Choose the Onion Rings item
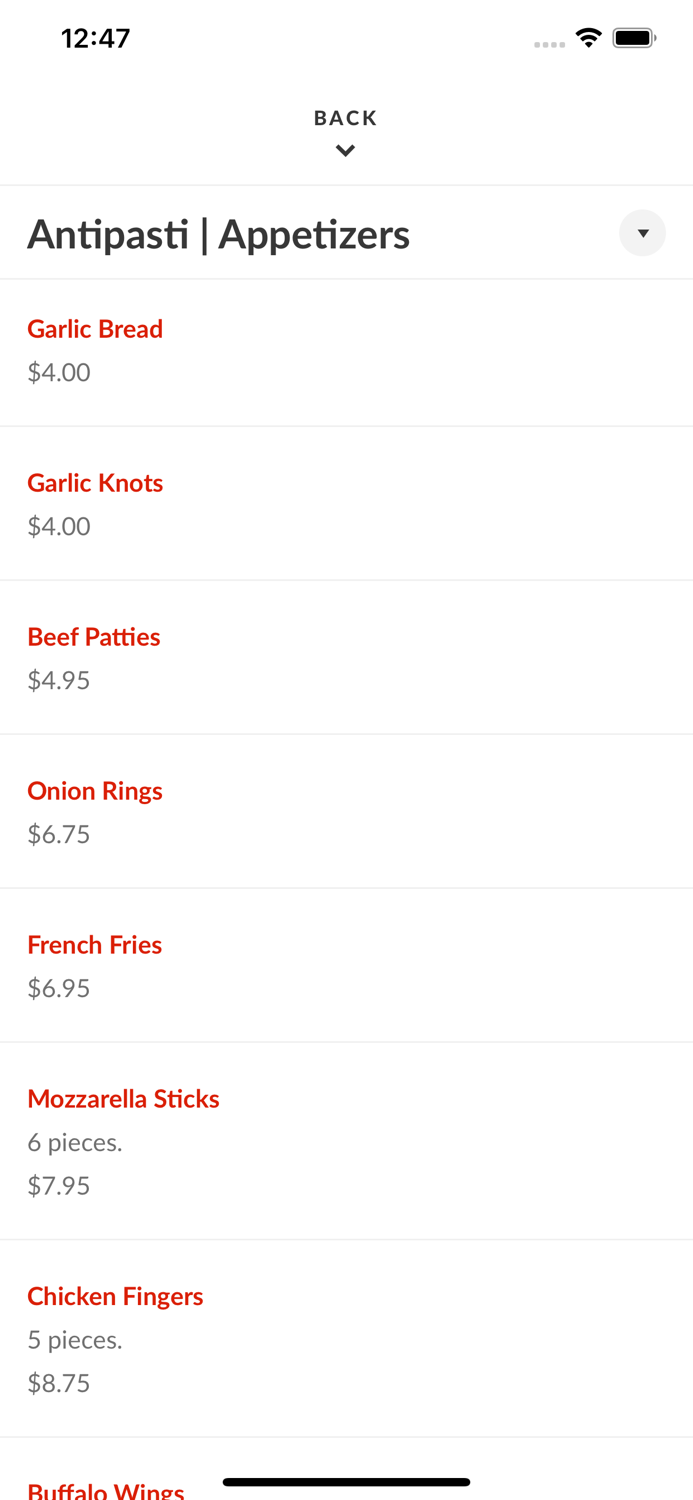The width and height of the screenshot is (693, 1500). click(95, 791)
